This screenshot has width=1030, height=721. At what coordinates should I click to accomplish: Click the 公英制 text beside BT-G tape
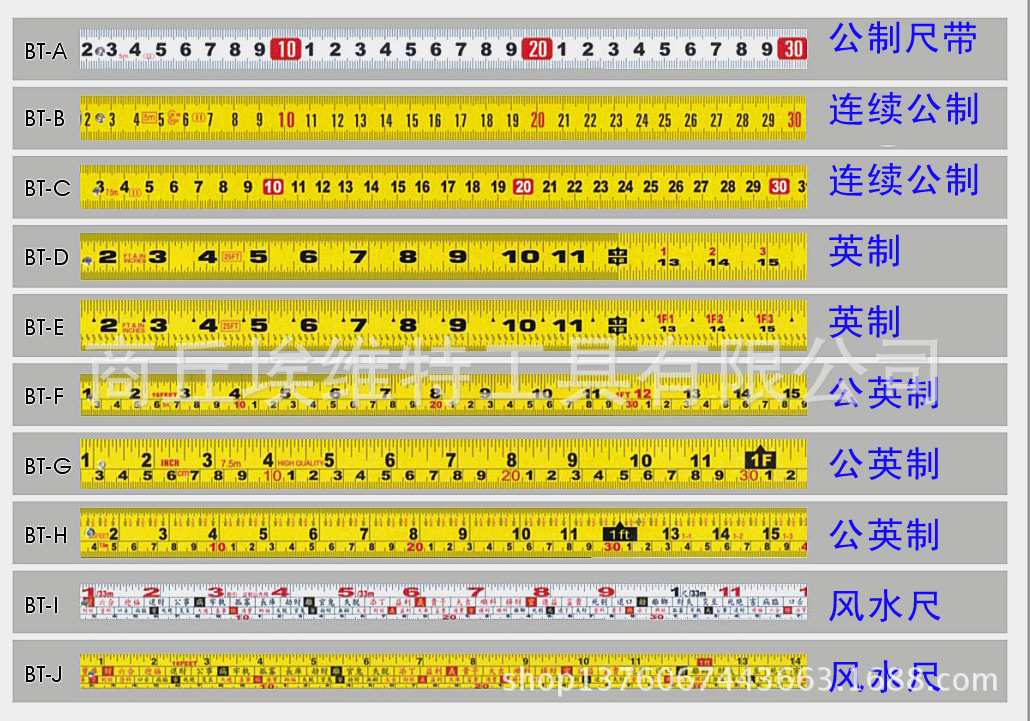click(884, 464)
